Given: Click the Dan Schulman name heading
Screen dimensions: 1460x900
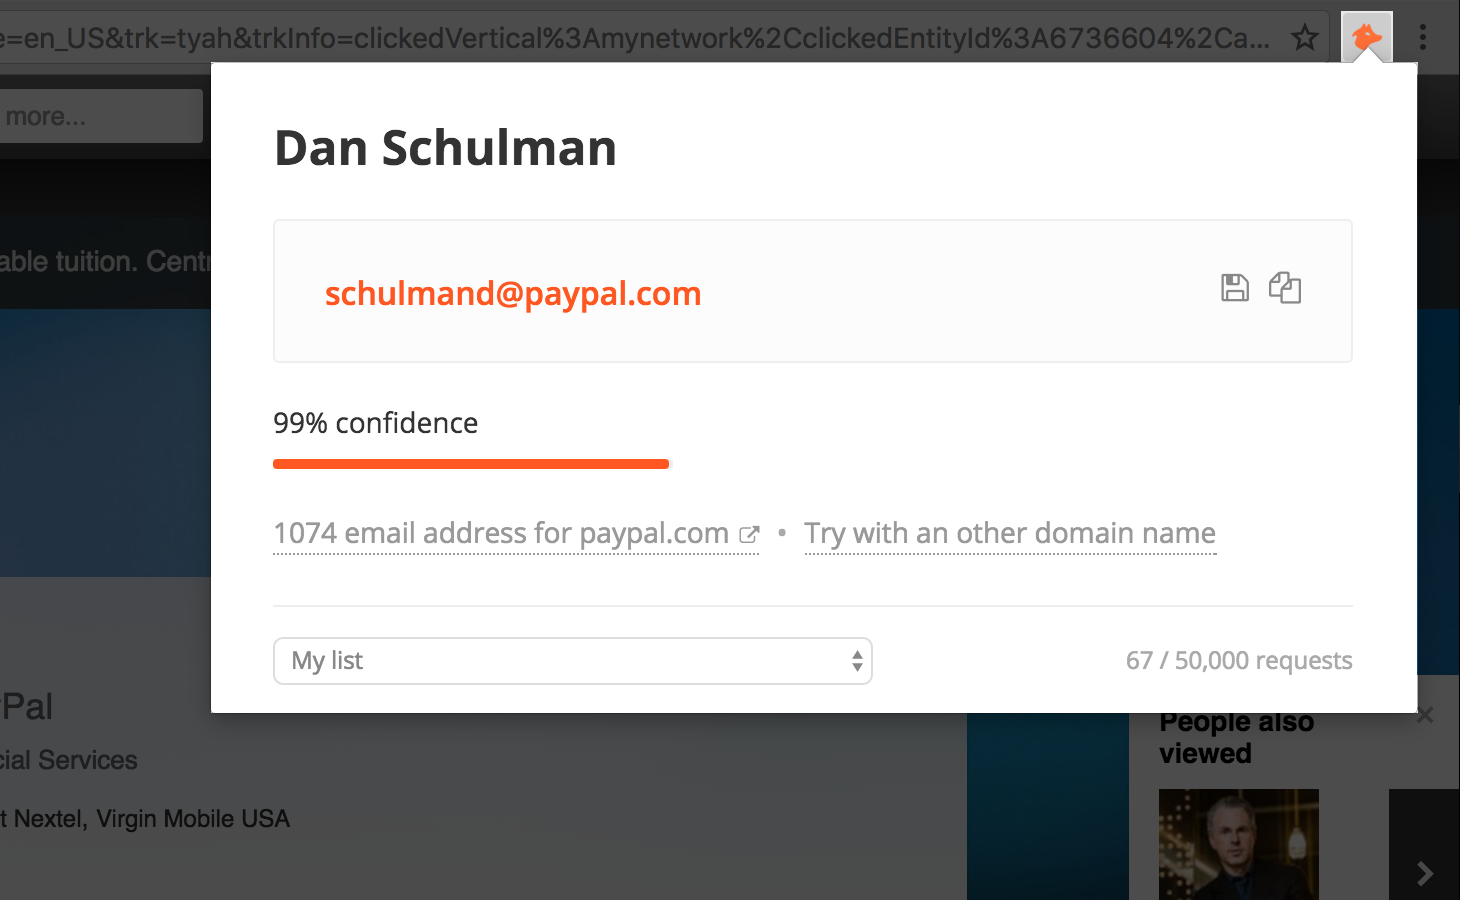Looking at the screenshot, I should click(445, 148).
